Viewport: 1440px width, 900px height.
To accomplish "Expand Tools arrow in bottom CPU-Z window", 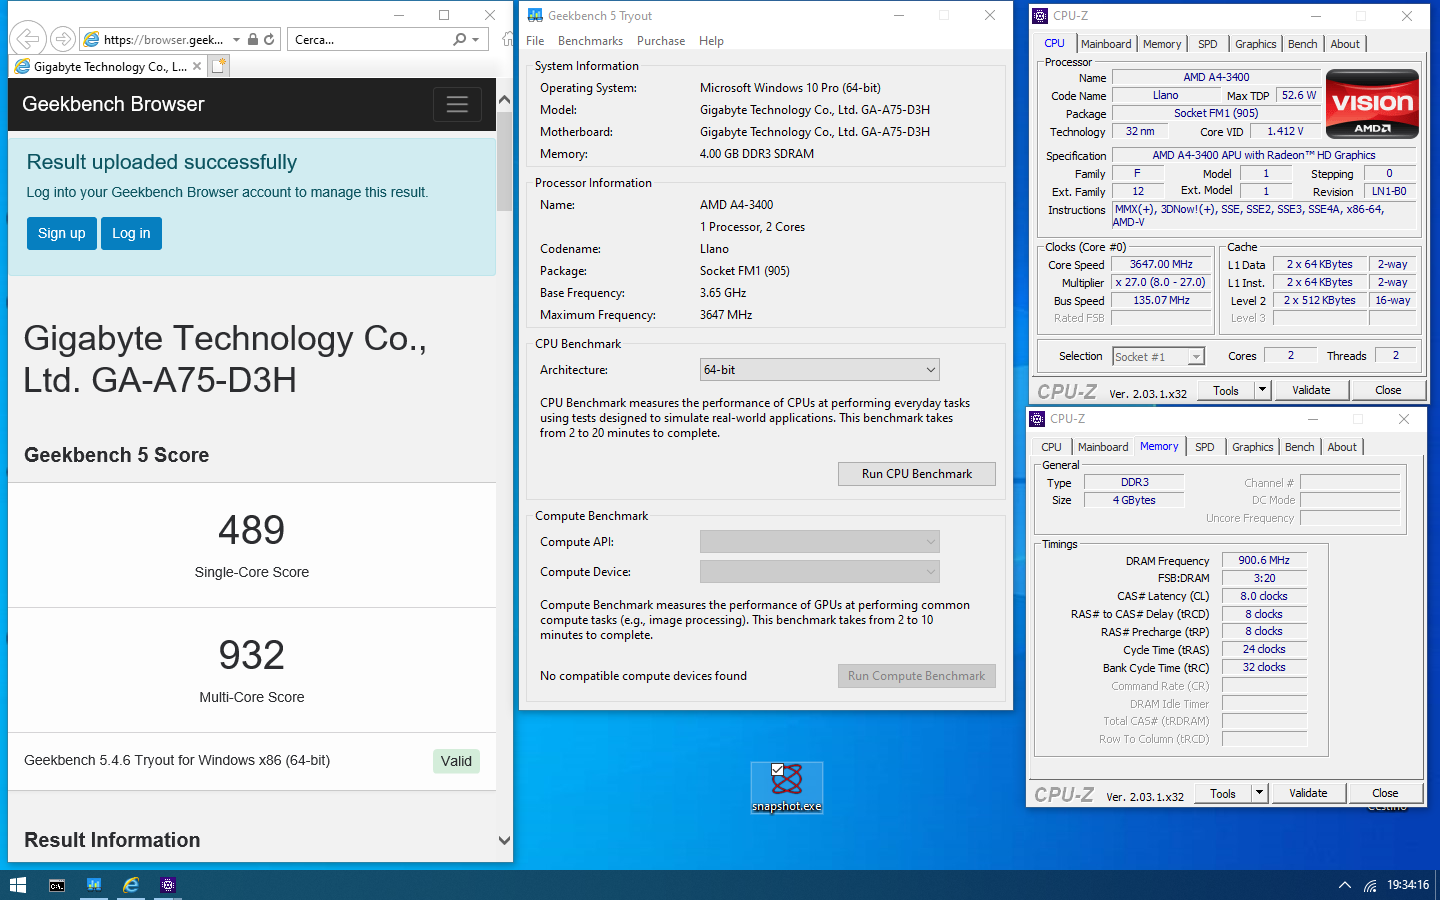I will [x=1259, y=793].
